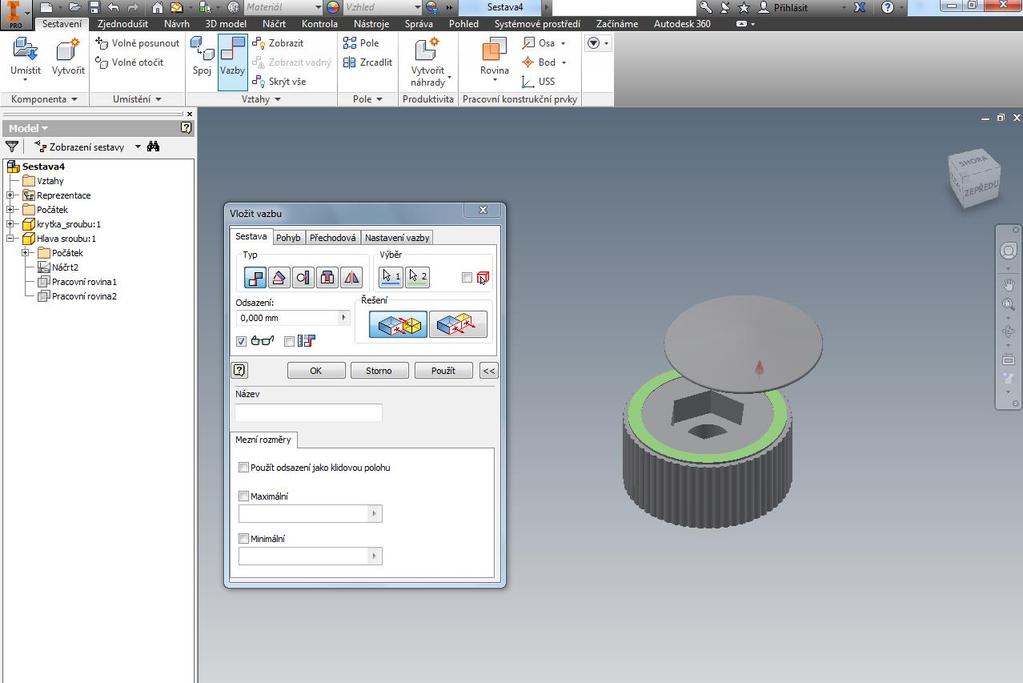Enable the Maximální checkbox
This screenshot has height=683, width=1023.
(x=243, y=496)
